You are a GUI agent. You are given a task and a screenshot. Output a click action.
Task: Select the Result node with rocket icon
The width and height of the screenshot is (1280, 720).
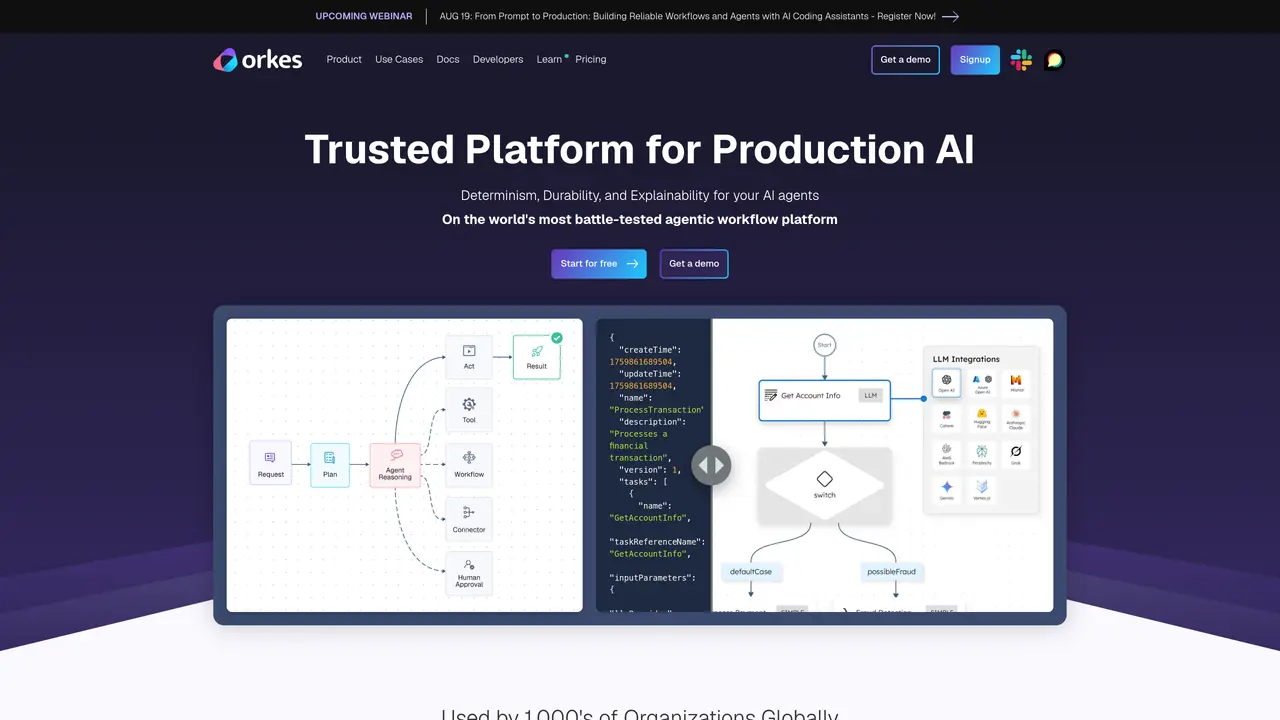pos(537,357)
